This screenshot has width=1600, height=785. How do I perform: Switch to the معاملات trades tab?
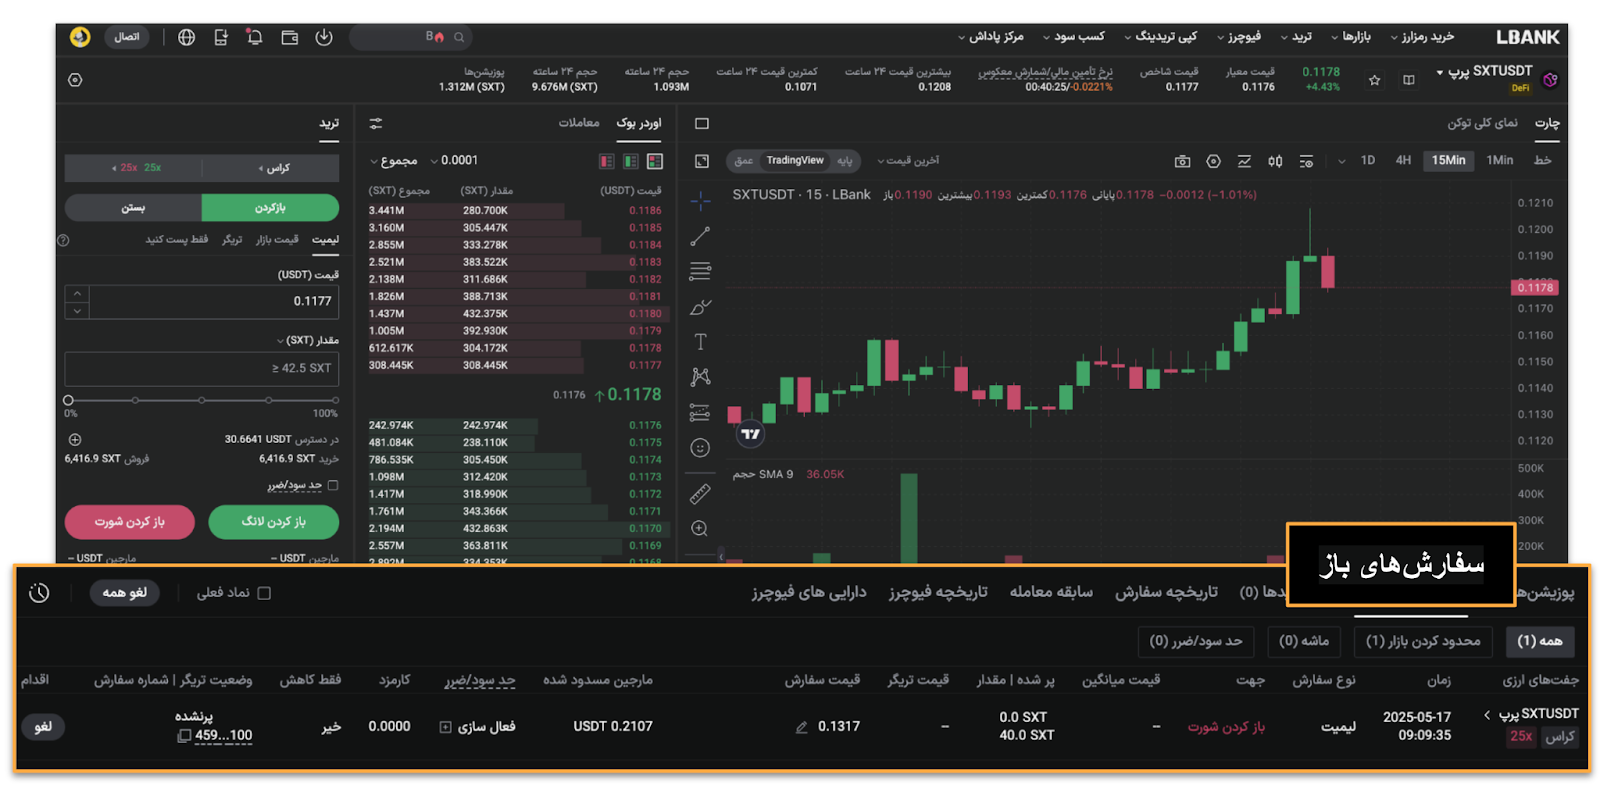click(579, 123)
